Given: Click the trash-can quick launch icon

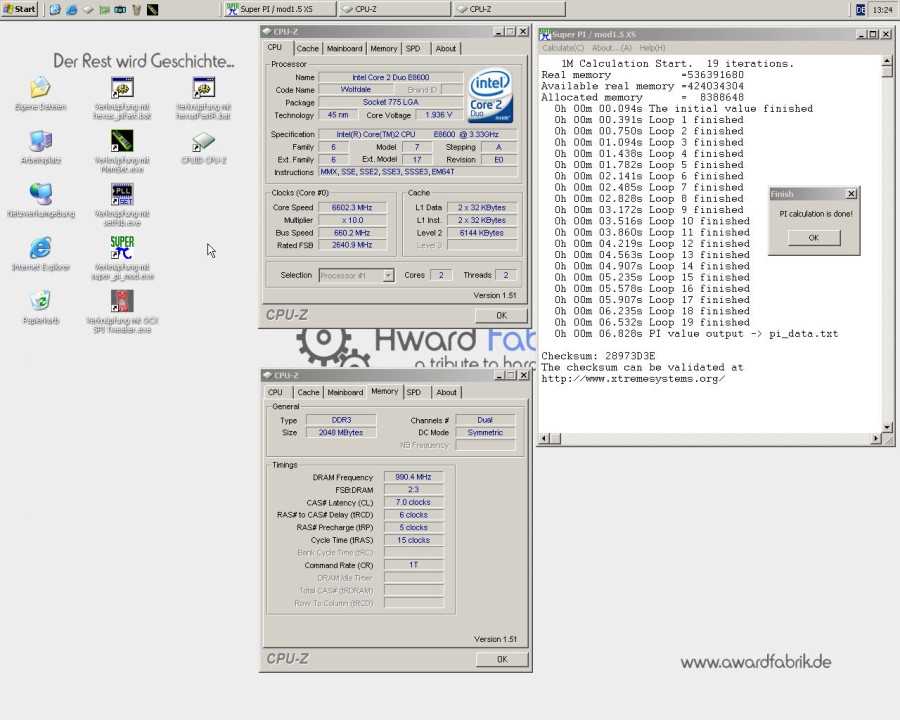Looking at the screenshot, I should tap(136, 9).
